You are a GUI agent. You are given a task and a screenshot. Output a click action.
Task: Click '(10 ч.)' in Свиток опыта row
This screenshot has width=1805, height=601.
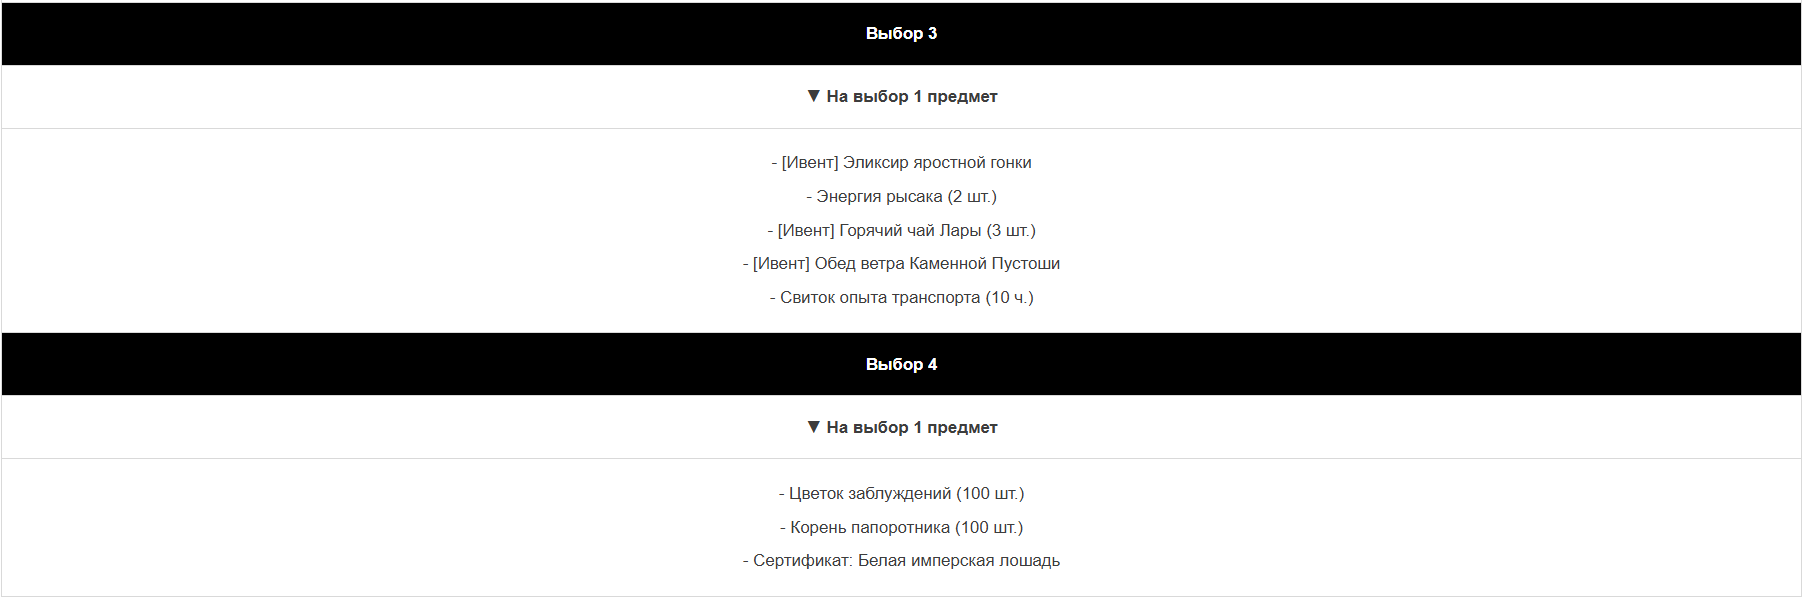[1009, 297]
